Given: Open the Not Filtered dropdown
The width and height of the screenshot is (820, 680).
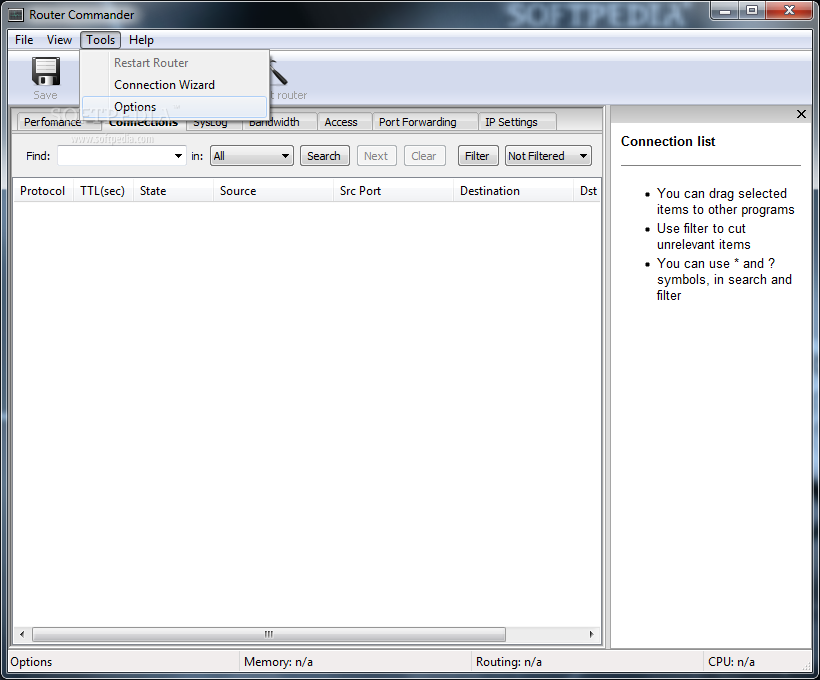Looking at the screenshot, I should pos(548,156).
